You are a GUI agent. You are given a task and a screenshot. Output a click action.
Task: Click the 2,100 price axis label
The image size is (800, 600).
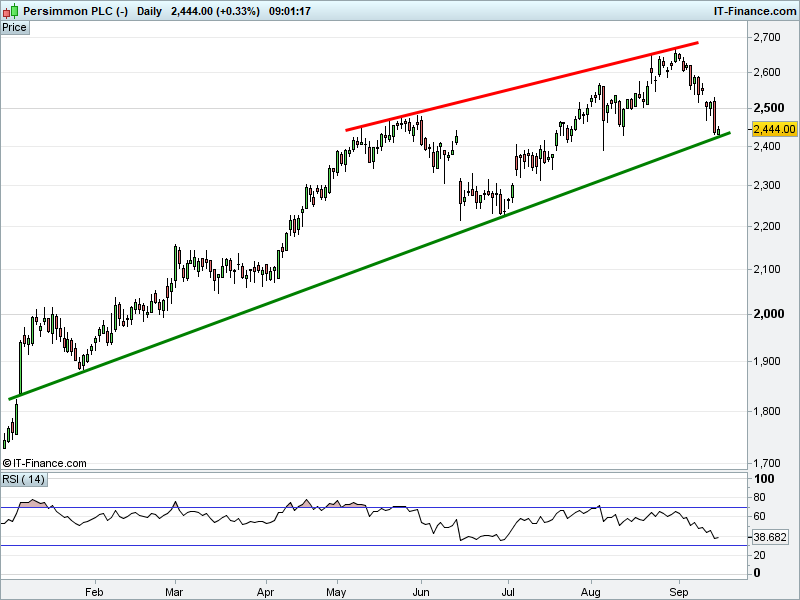tap(767, 269)
